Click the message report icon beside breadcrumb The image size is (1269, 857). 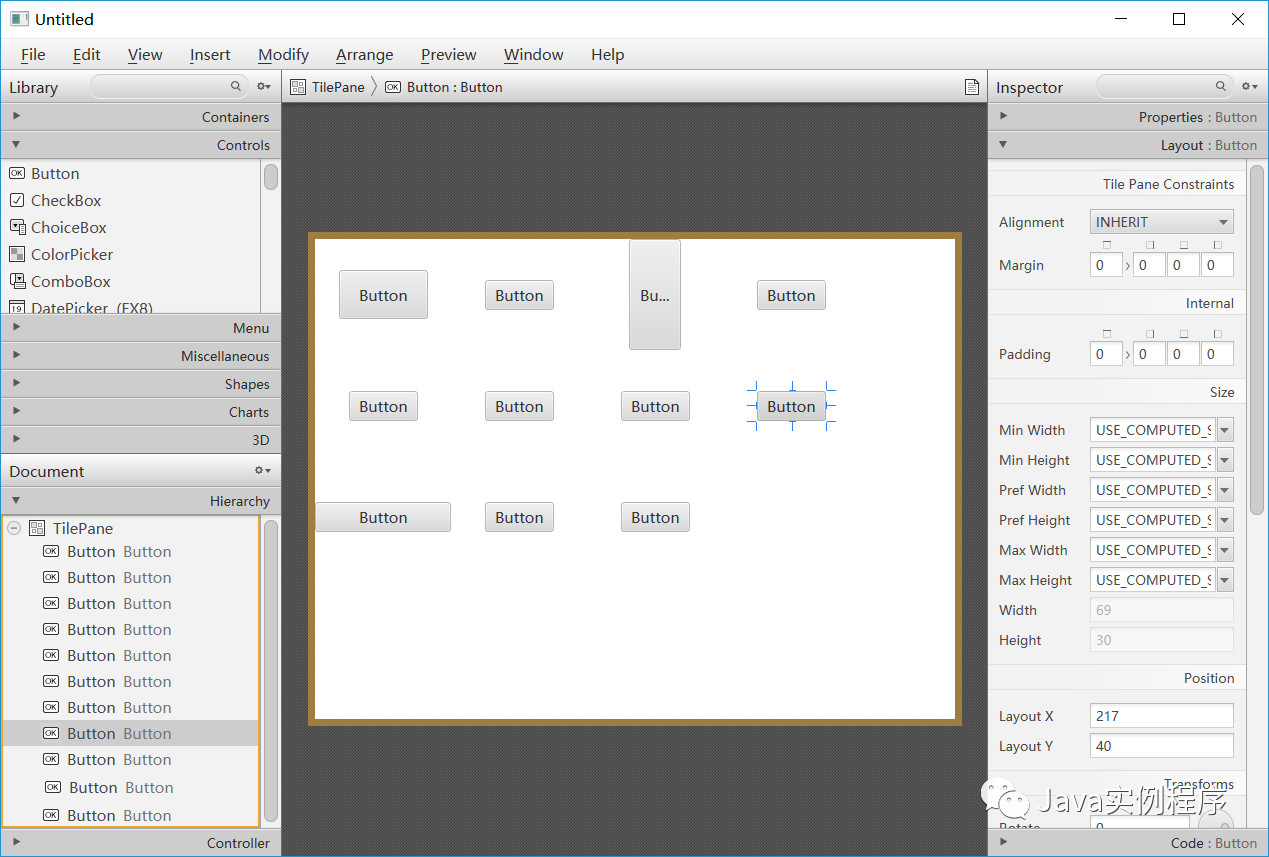(x=971, y=87)
